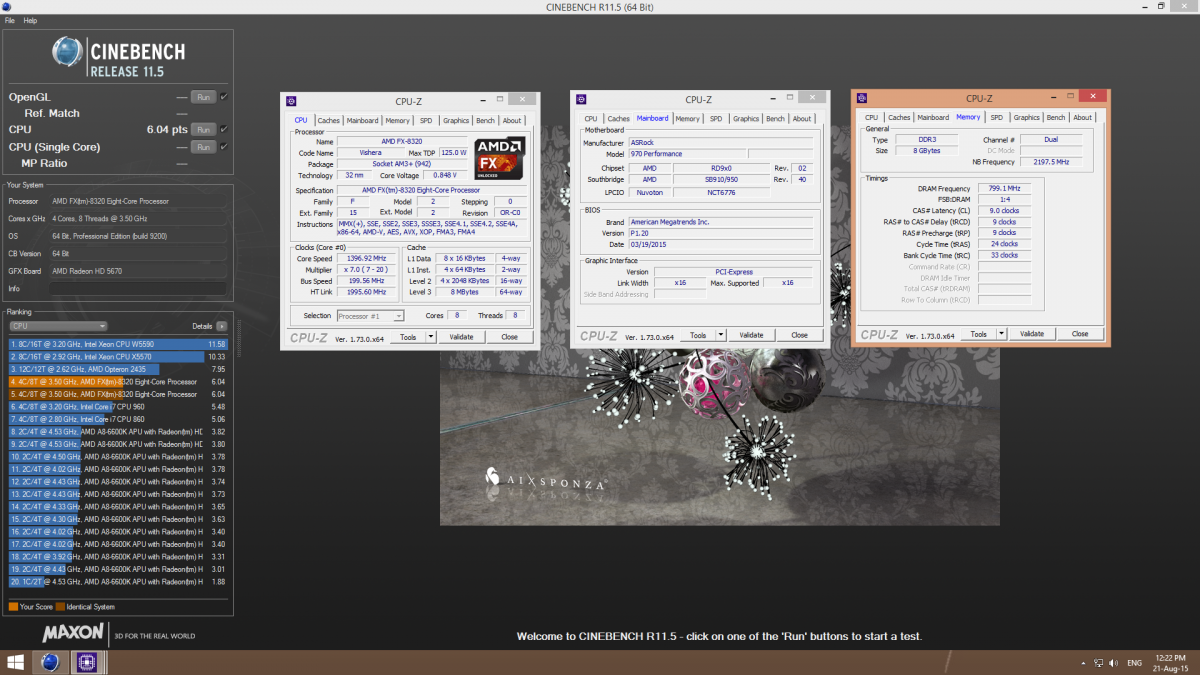Select ranking row Intel Xeon CPU X5570

pos(119,357)
